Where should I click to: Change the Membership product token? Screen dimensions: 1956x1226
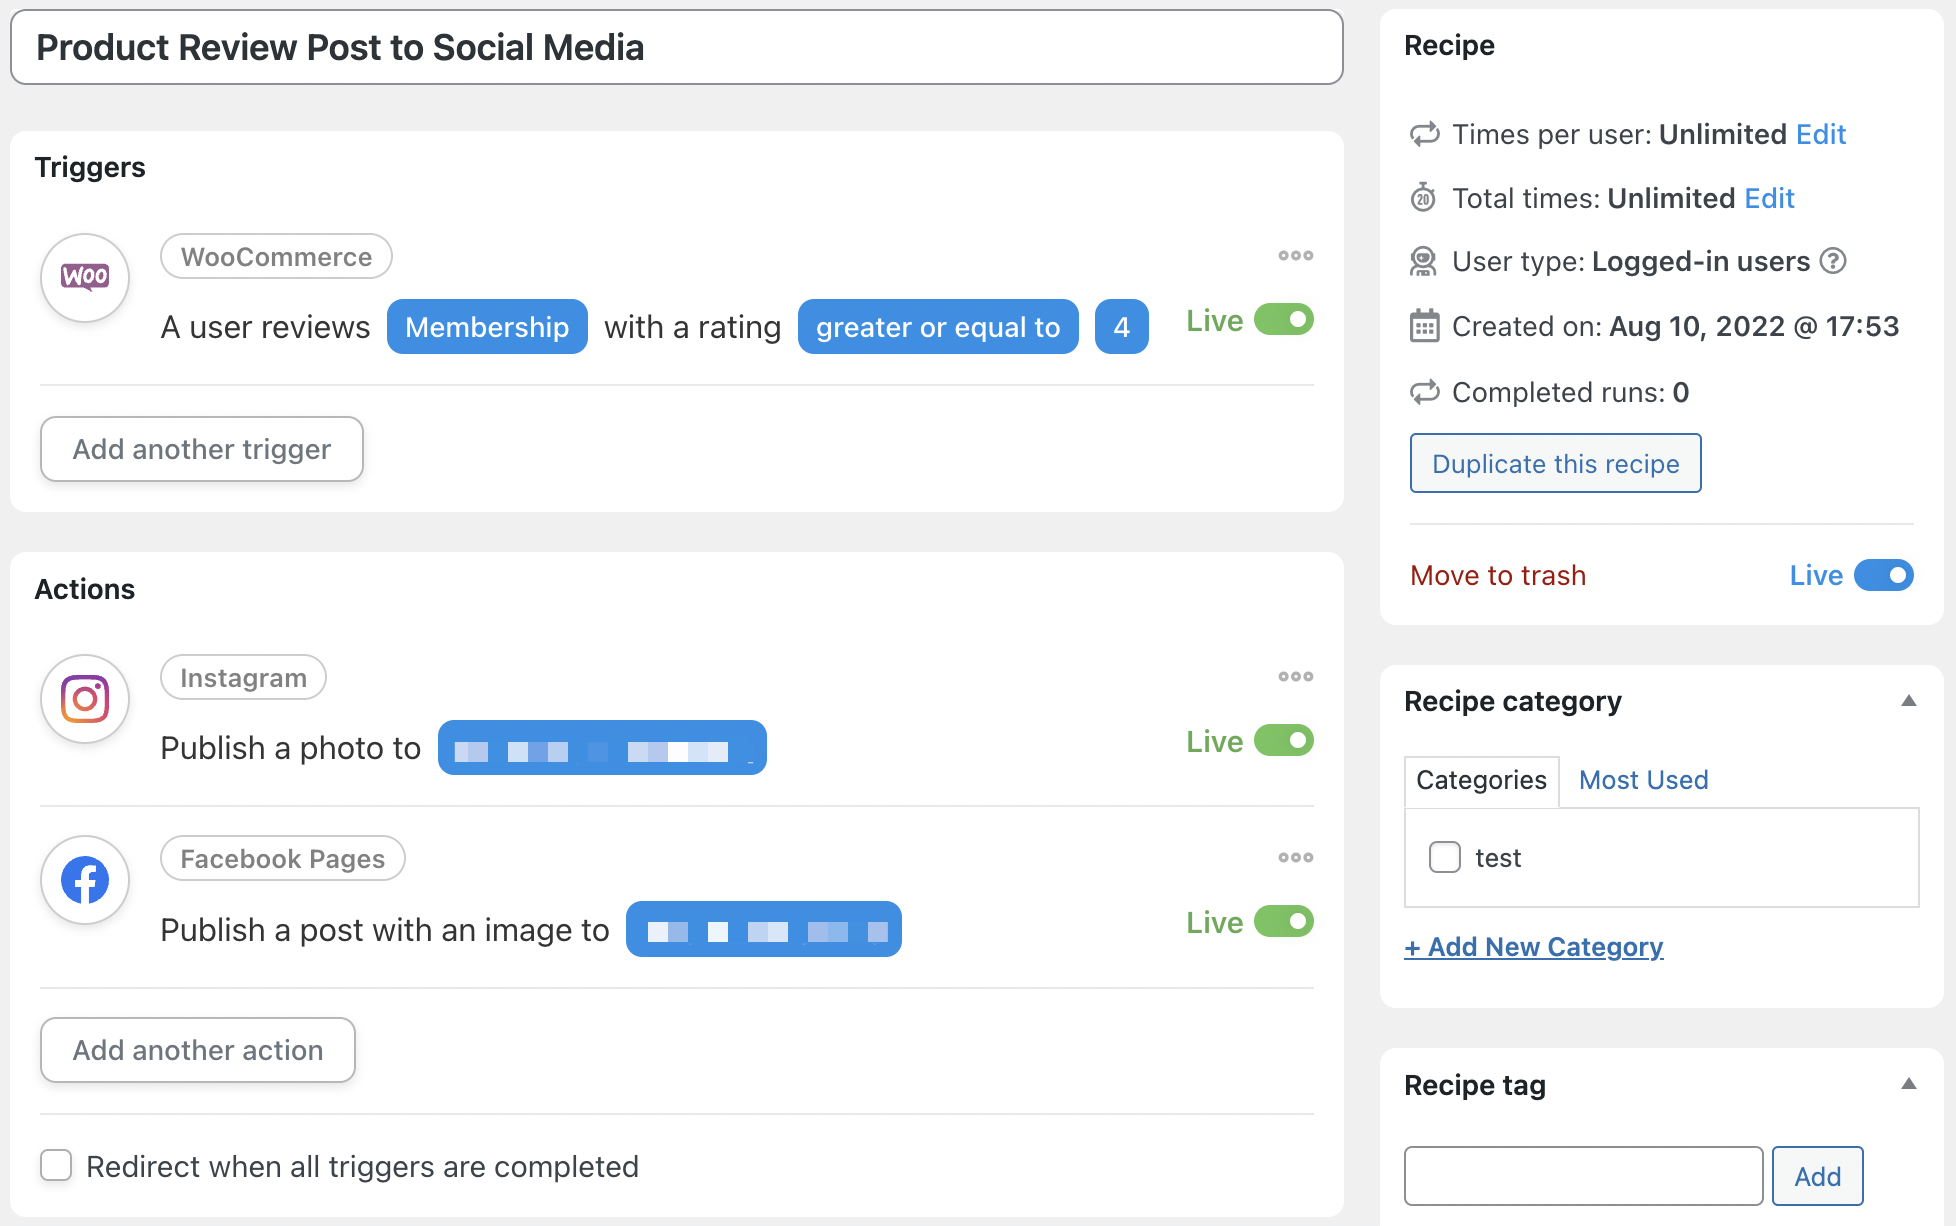click(487, 327)
